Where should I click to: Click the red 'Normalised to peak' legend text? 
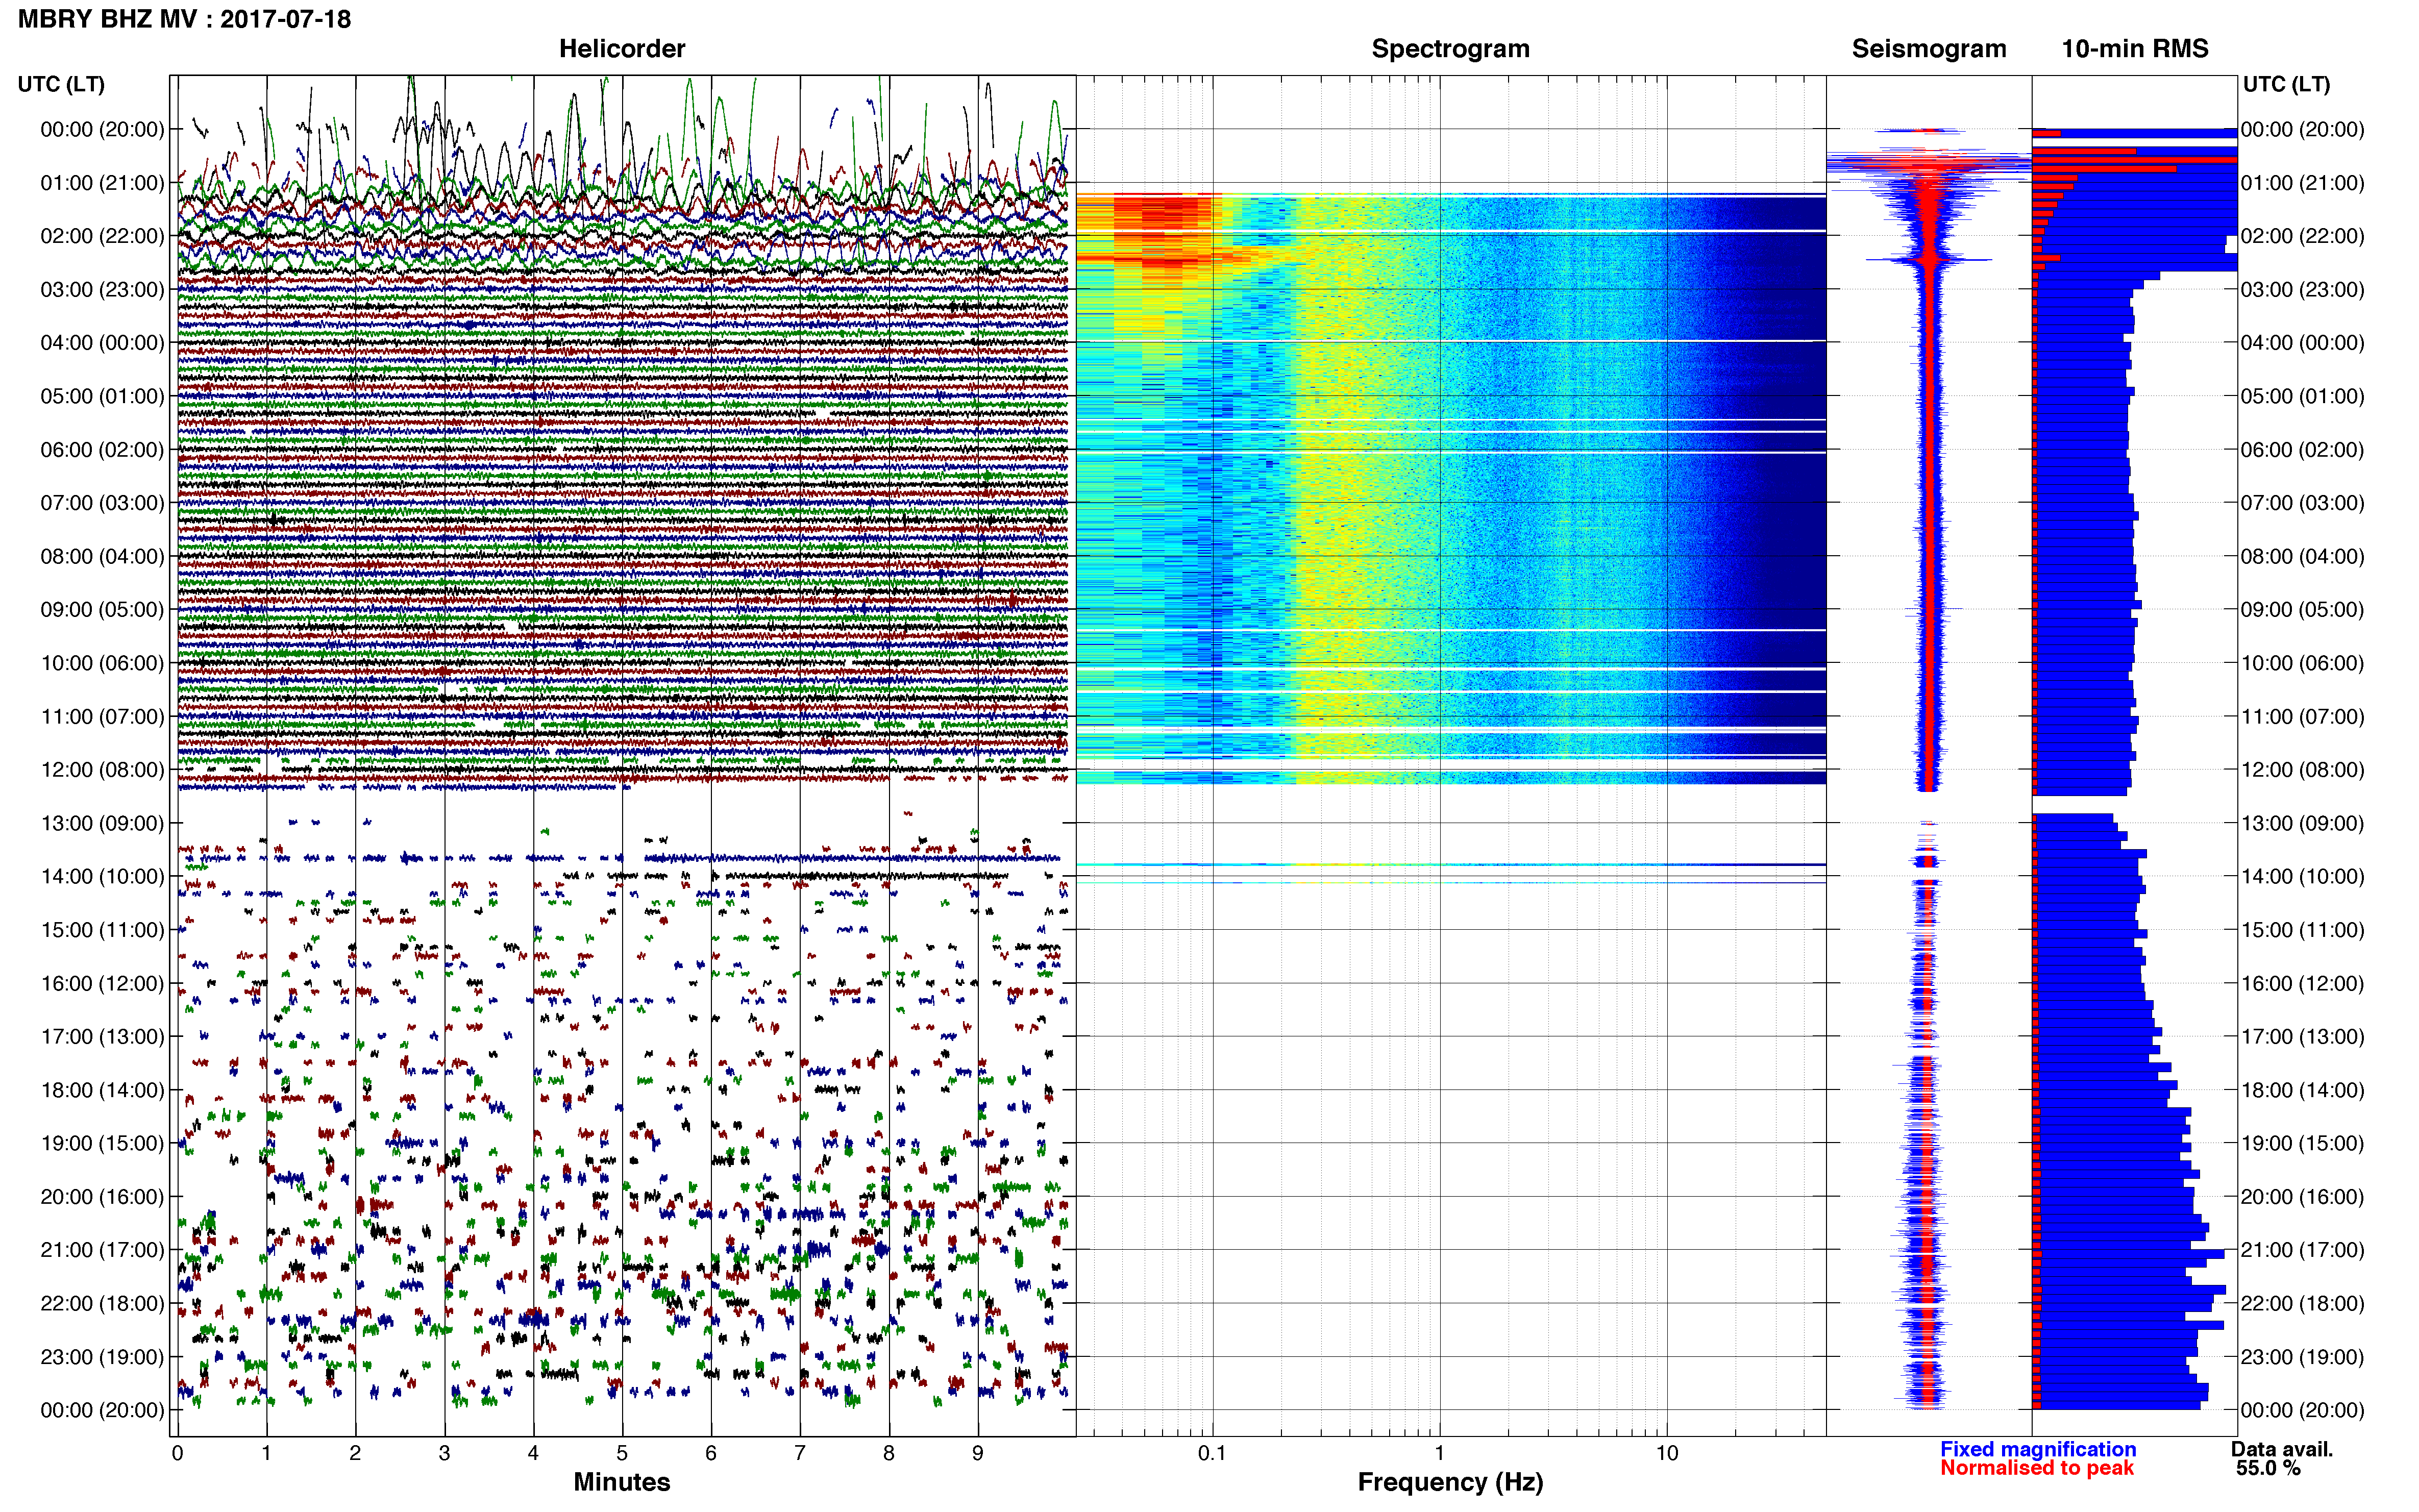pyautogui.click(x=2037, y=1468)
